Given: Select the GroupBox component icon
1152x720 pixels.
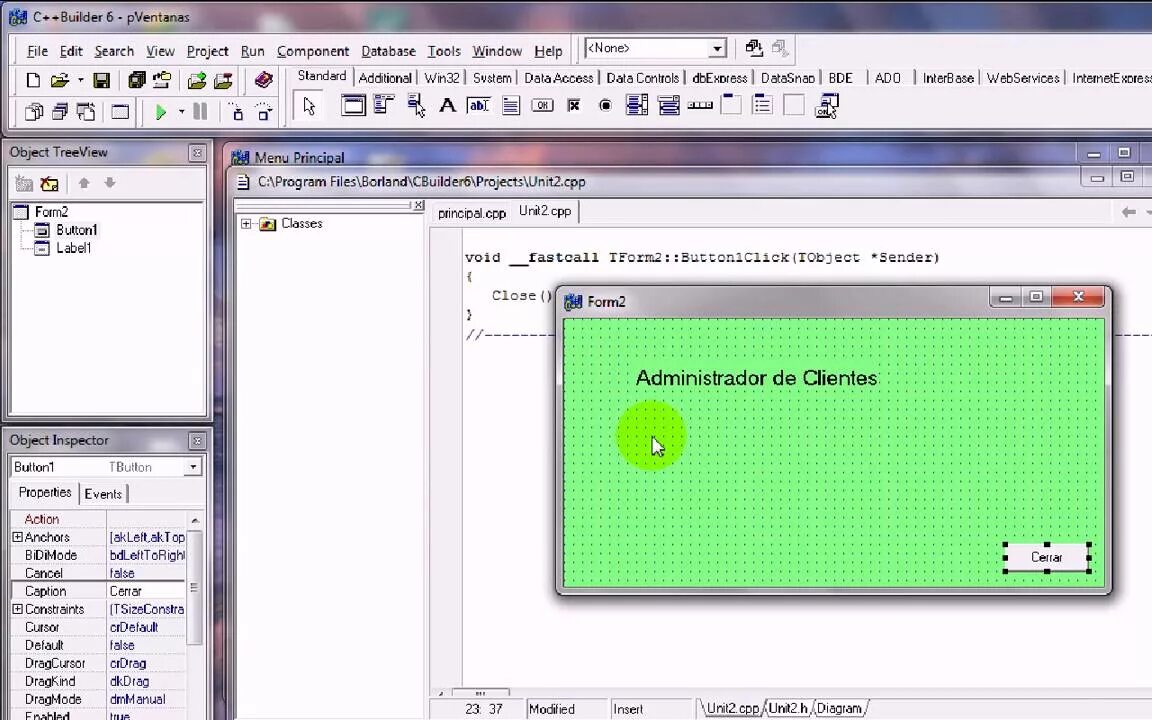Looking at the screenshot, I should pyautogui.click(x=731, y=104).
